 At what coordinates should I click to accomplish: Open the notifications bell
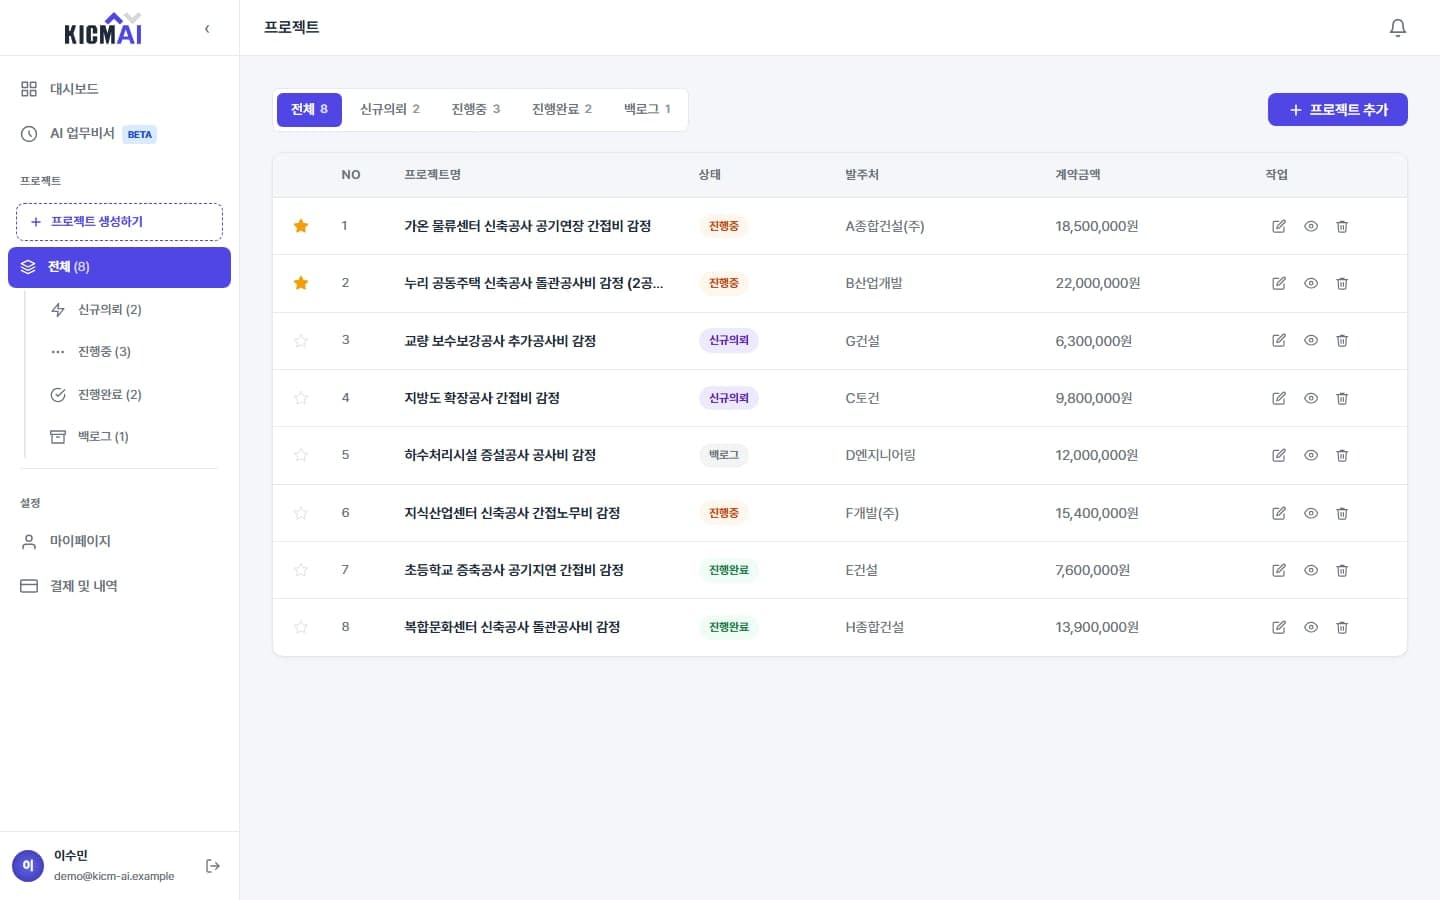[x=1398, y=28]
